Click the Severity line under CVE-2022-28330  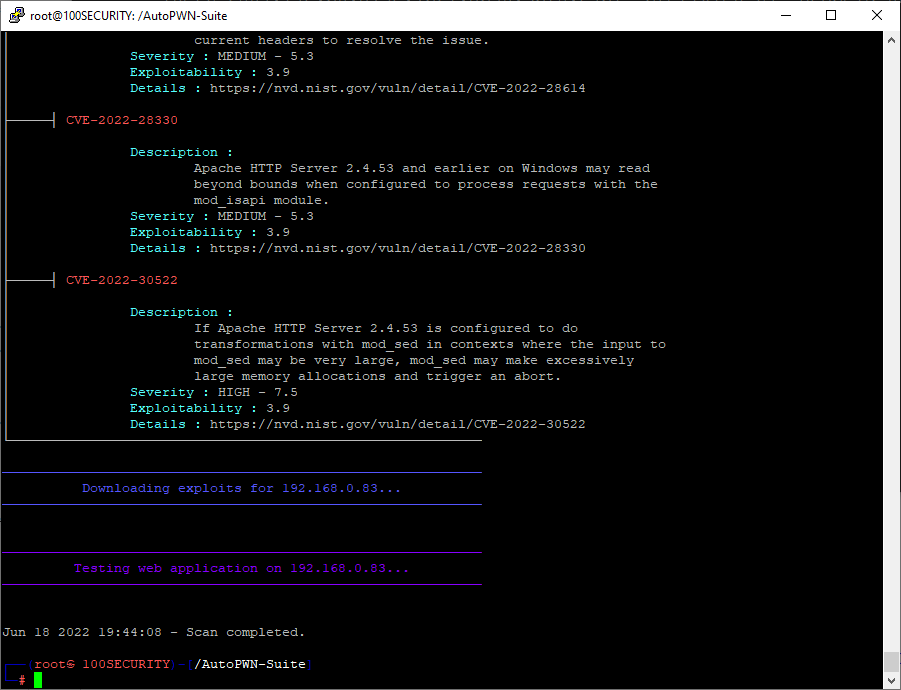(222, 217)
